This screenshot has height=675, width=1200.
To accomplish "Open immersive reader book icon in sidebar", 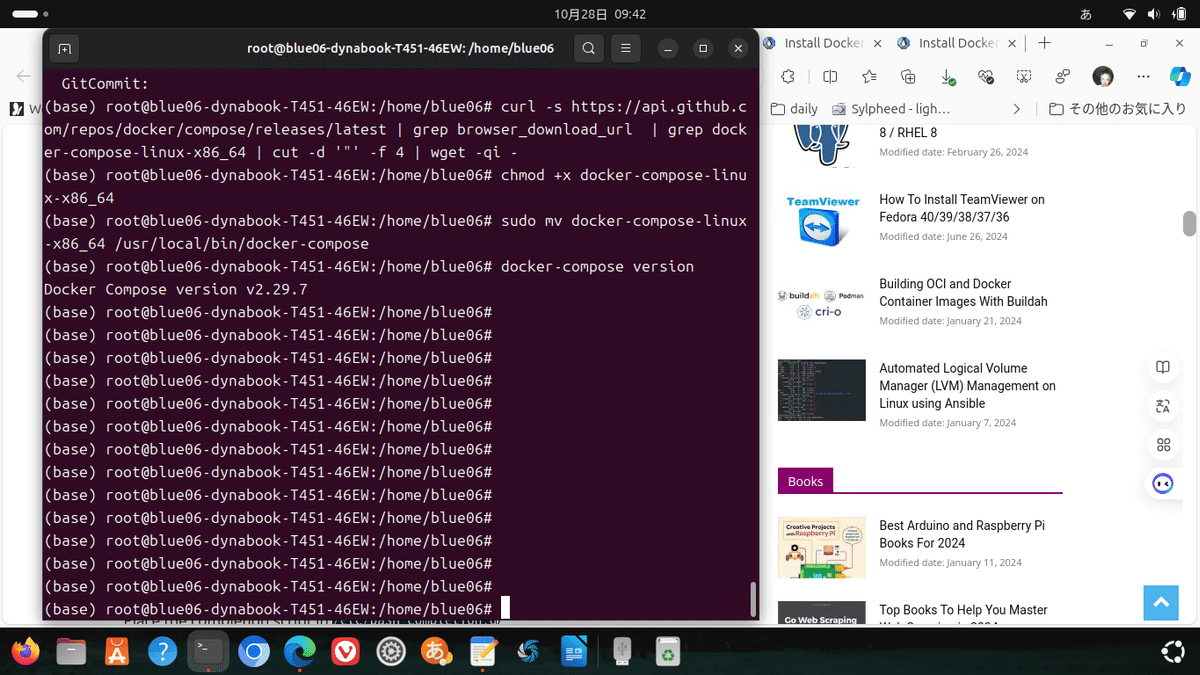I will [1162, 367].
